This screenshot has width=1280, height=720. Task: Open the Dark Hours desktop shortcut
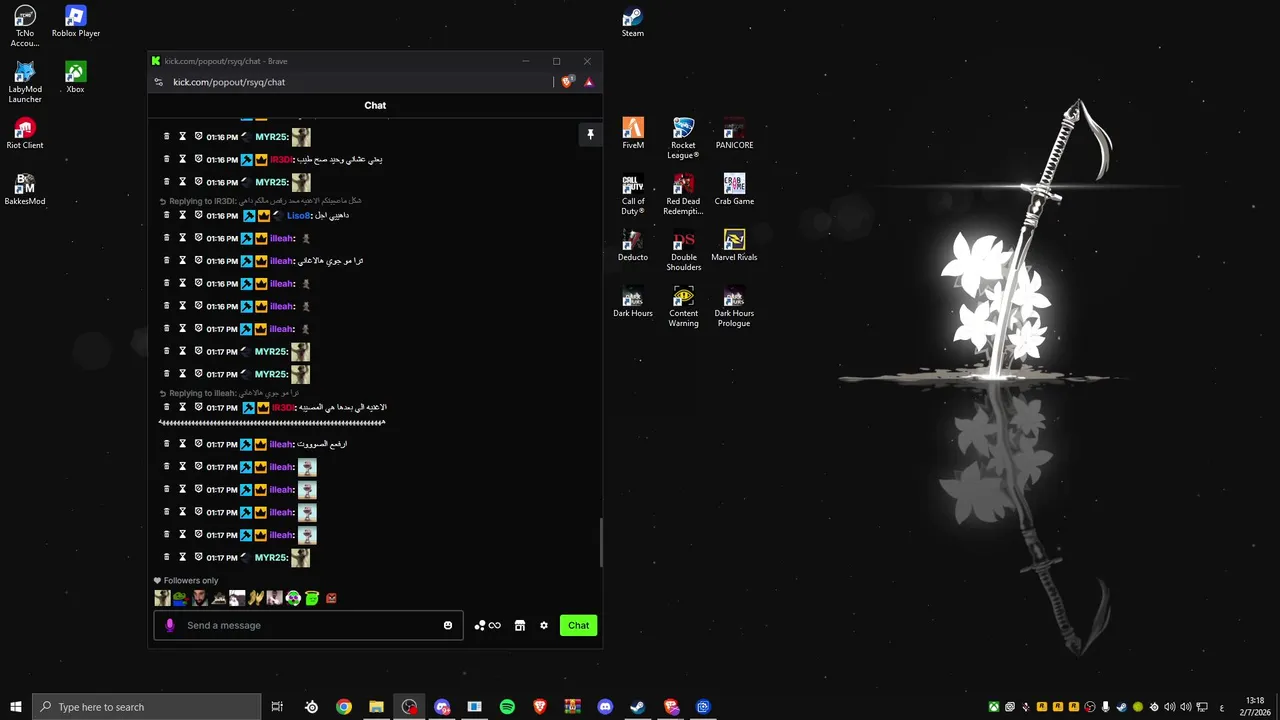pos(633,302)
